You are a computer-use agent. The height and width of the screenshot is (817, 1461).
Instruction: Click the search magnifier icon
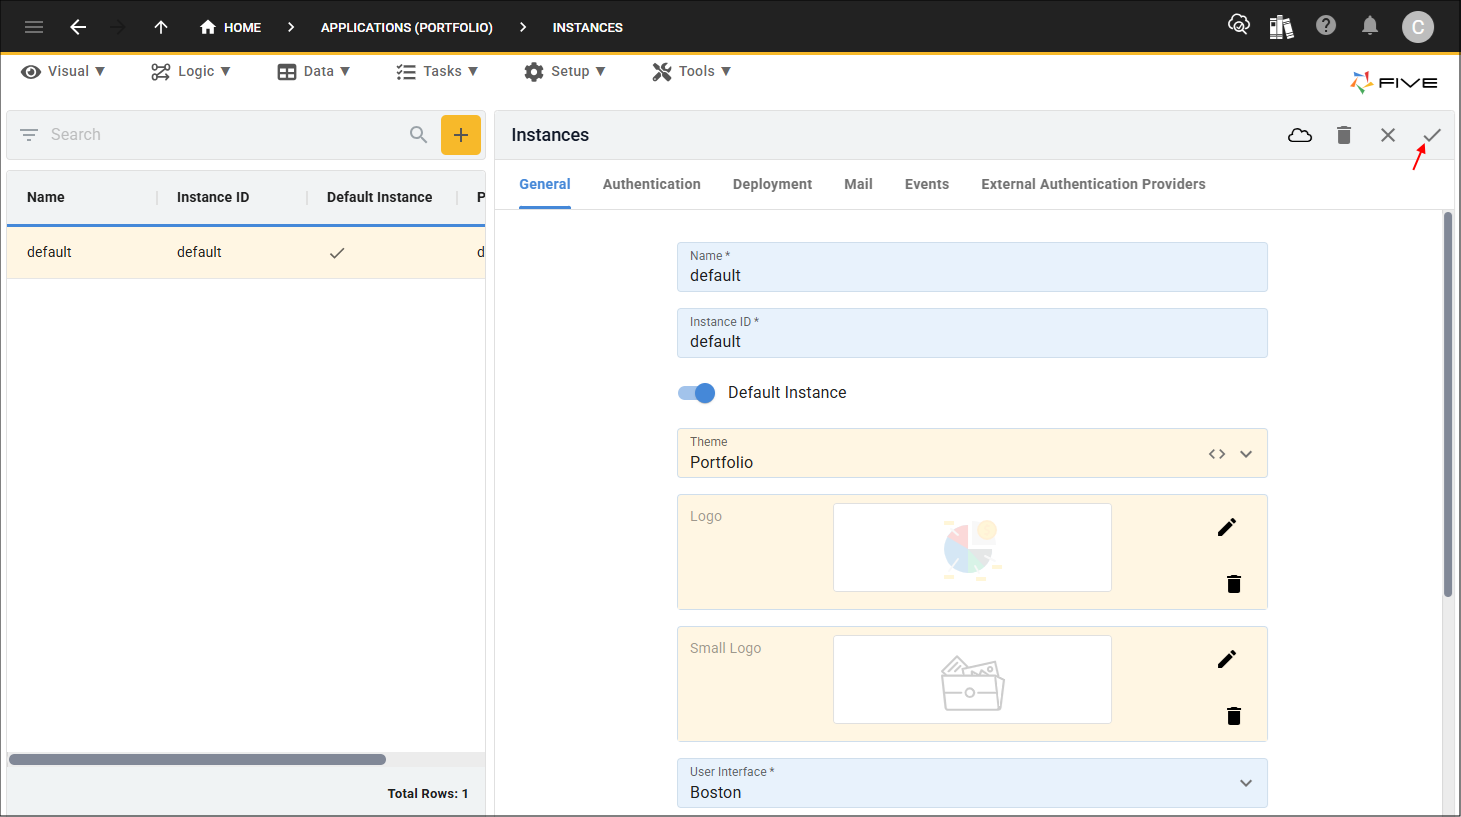(x=419, y=134)
